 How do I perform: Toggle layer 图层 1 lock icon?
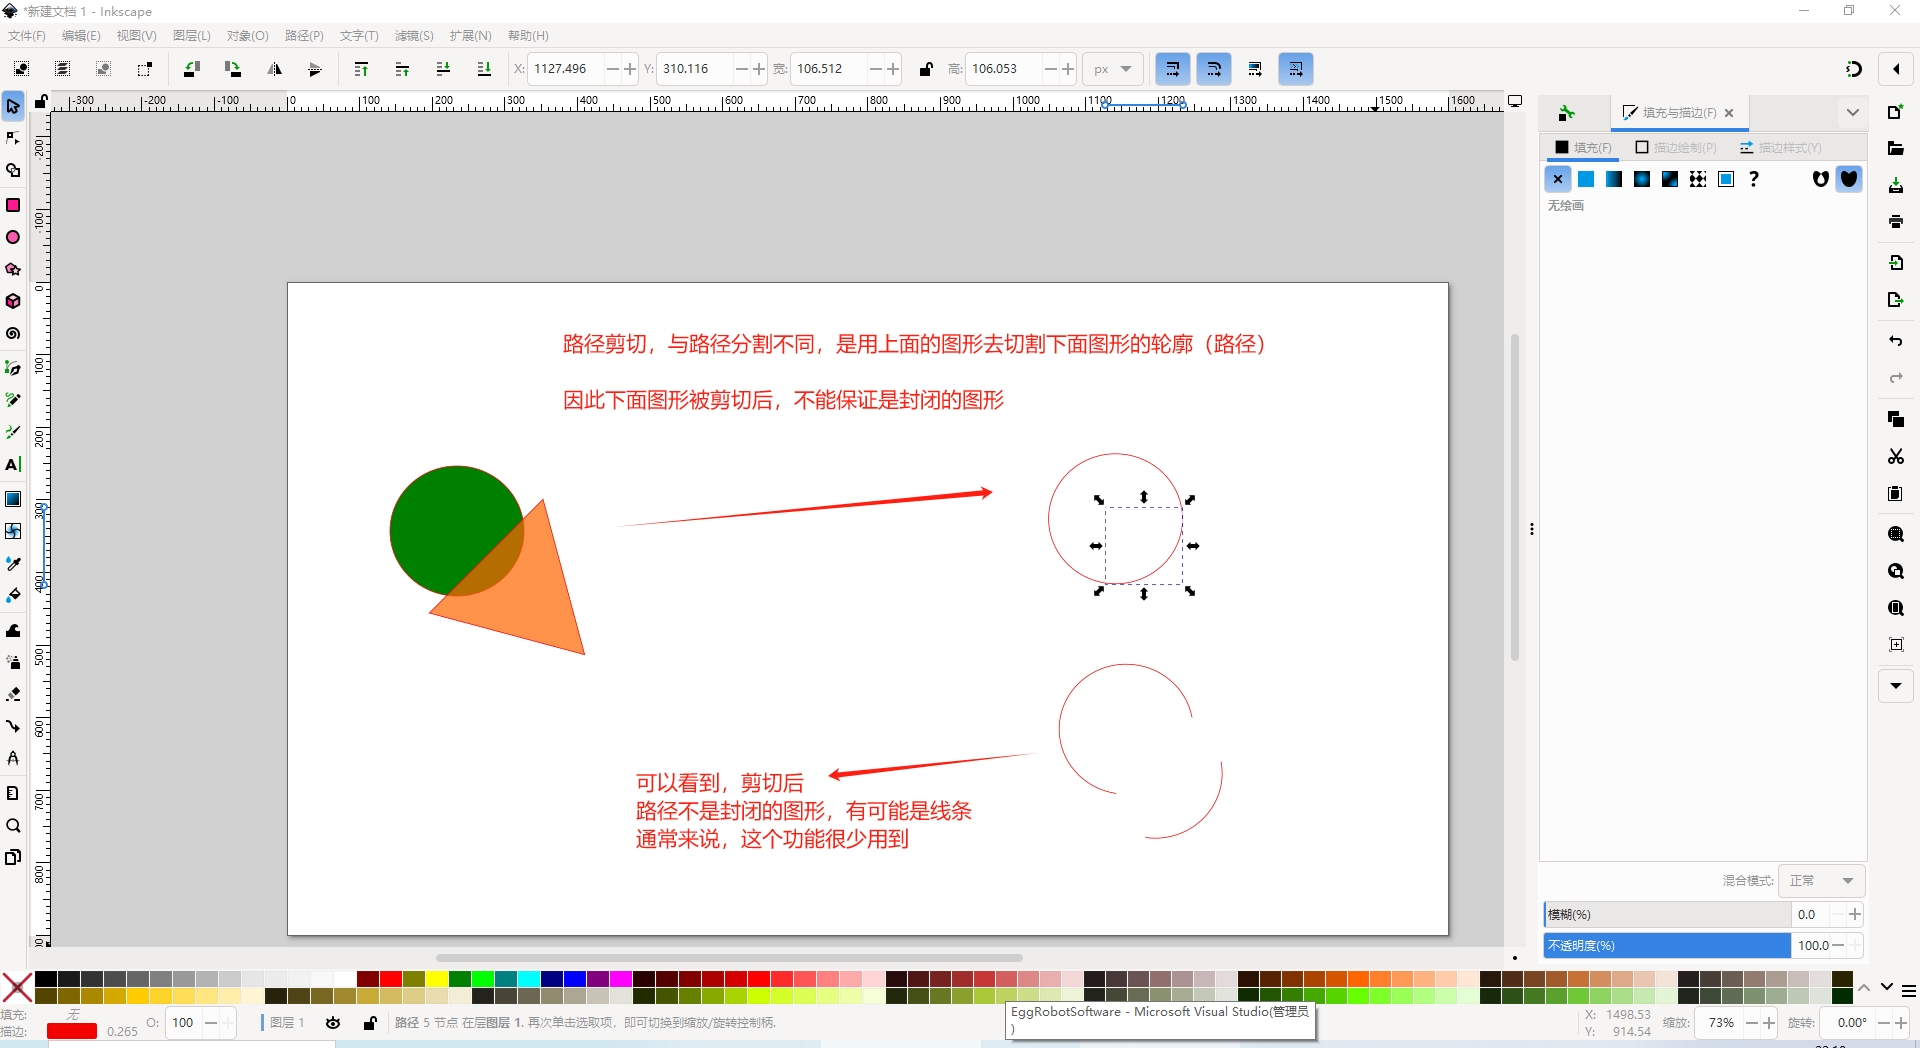tap(370, 1023)
